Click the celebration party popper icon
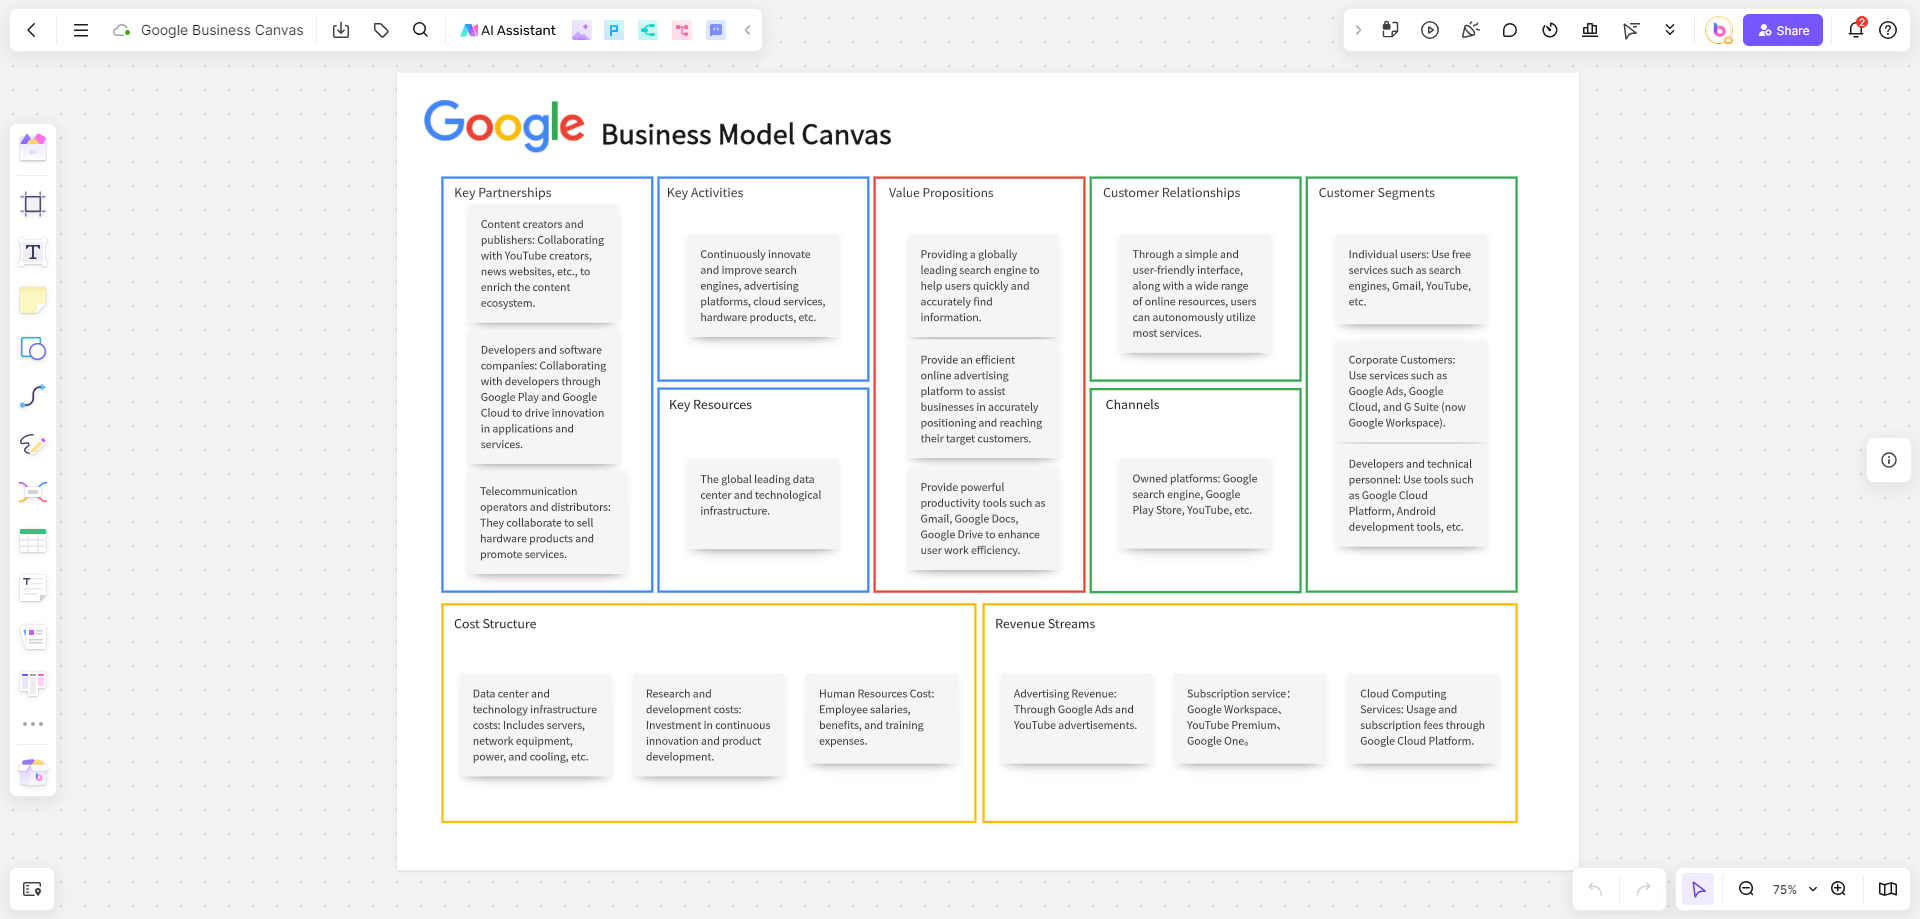 point(1470,30)
